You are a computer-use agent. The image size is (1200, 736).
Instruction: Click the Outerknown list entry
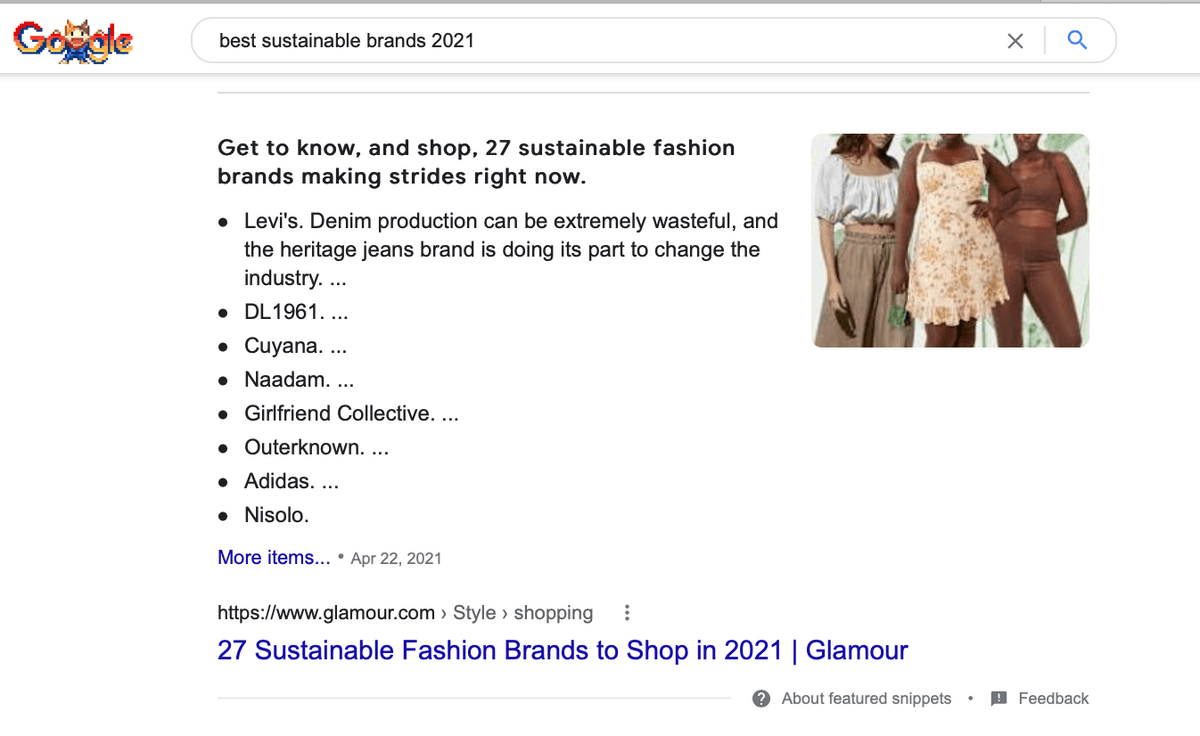(304, 447)
